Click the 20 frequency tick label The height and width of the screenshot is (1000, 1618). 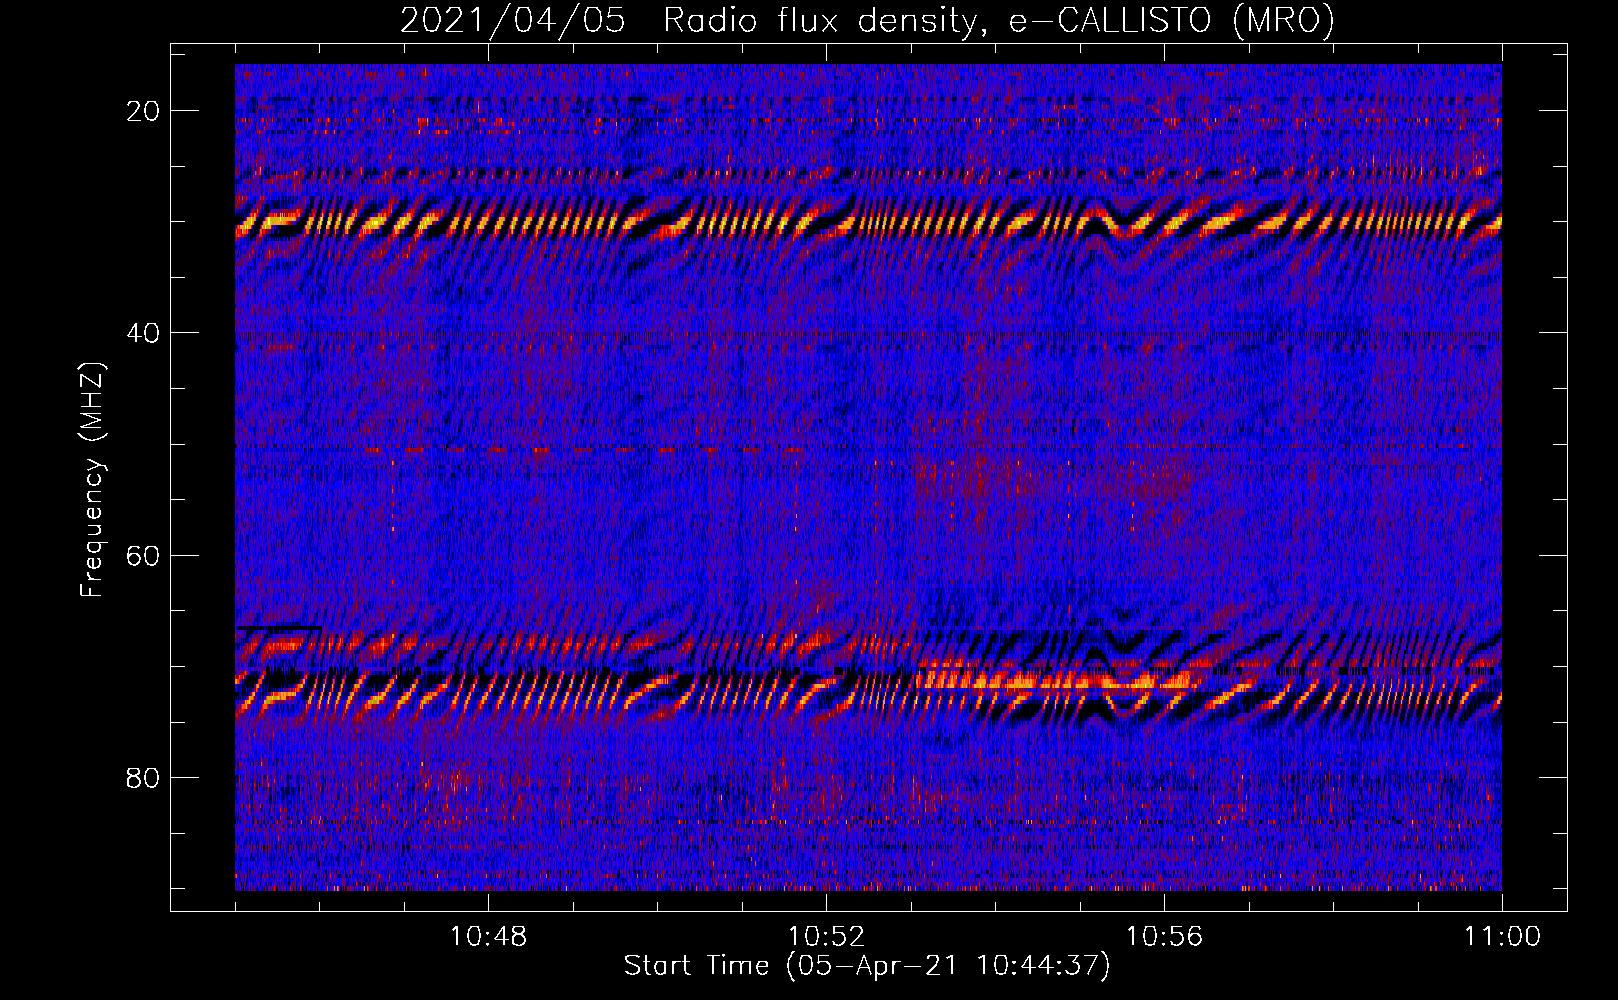tap(143, 111)
